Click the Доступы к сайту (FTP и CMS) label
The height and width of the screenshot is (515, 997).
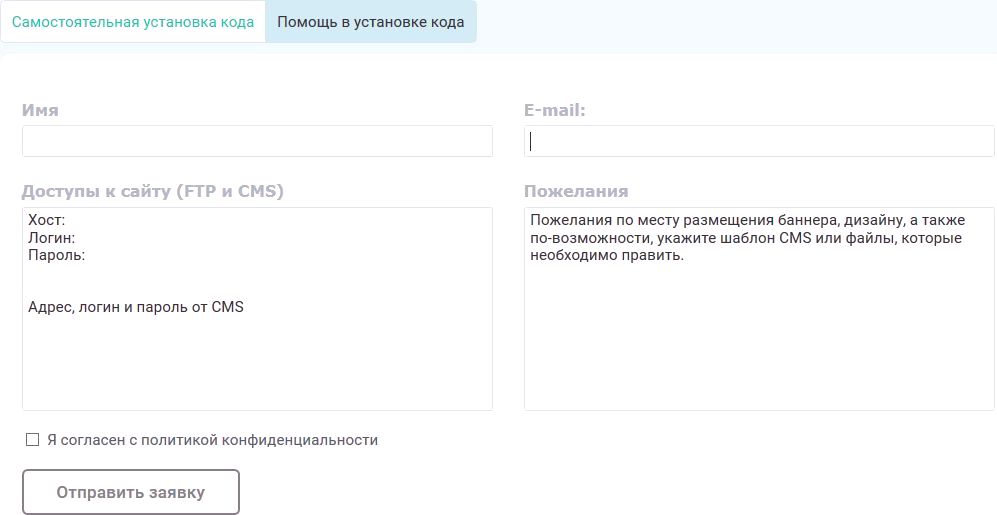tap(153, 191)
